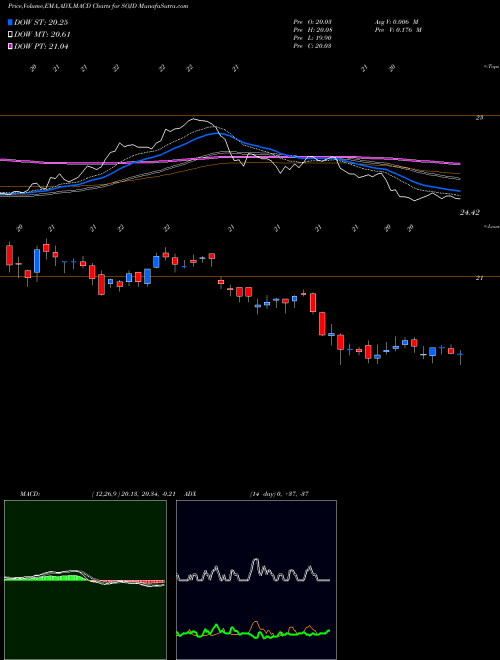Click the 'Pre C: 20.03' value

click(312, 46)
